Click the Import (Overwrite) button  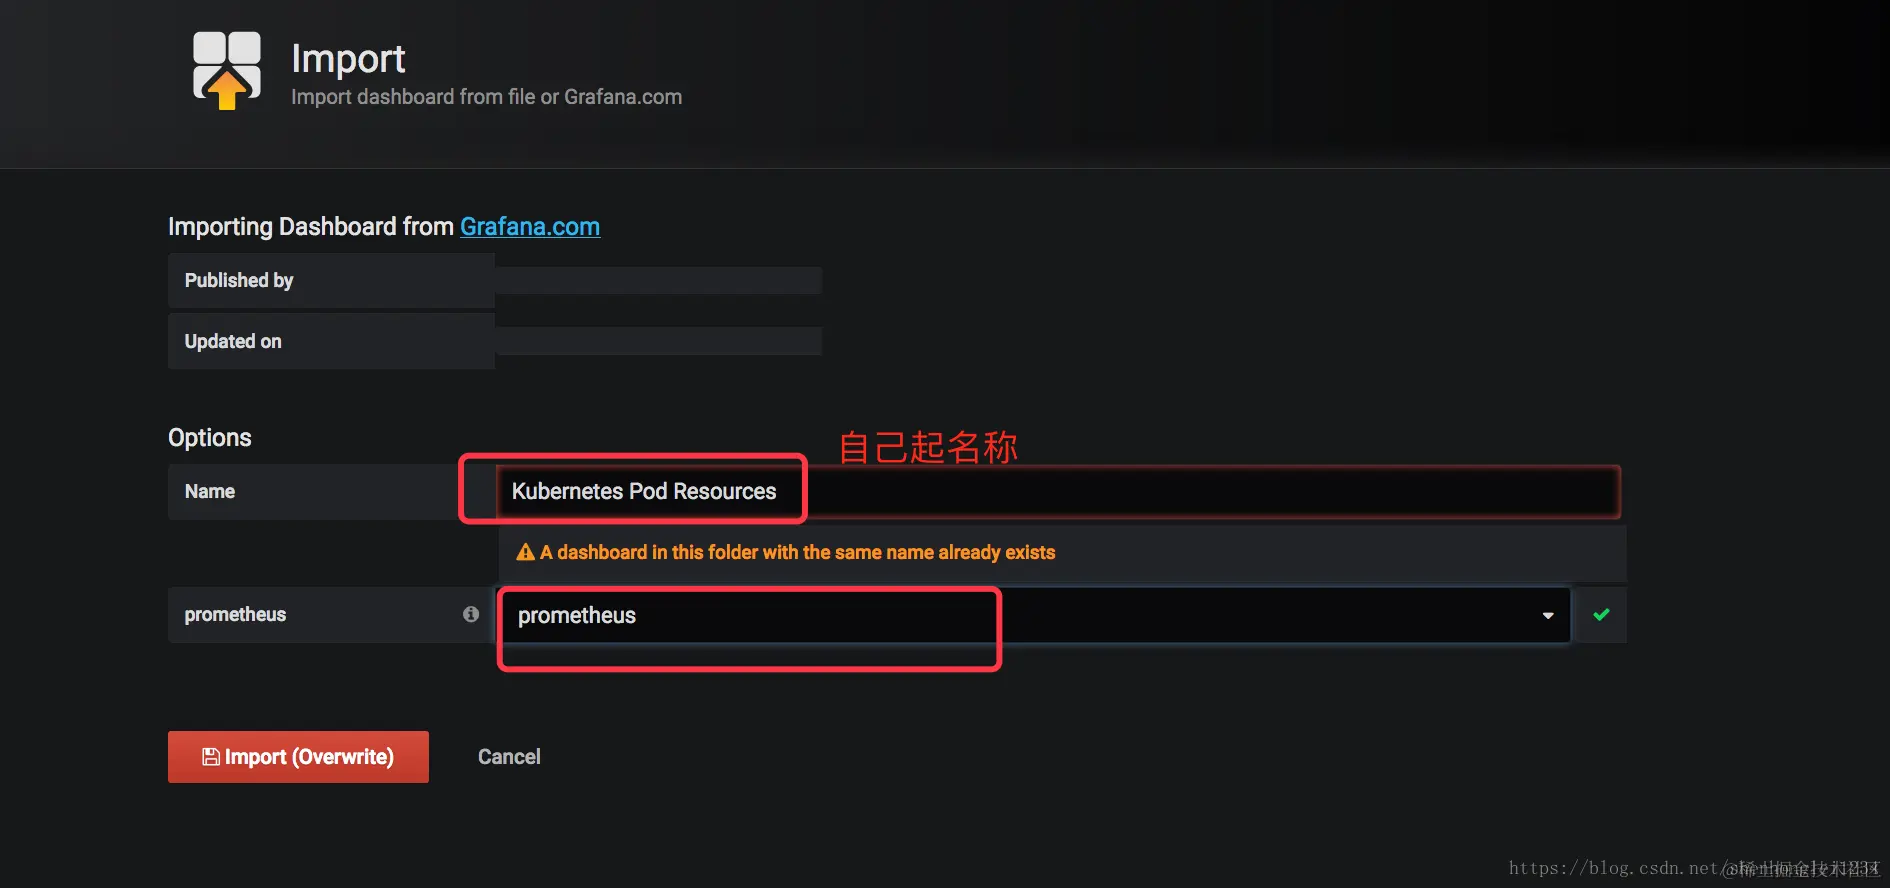click(298, 757)
